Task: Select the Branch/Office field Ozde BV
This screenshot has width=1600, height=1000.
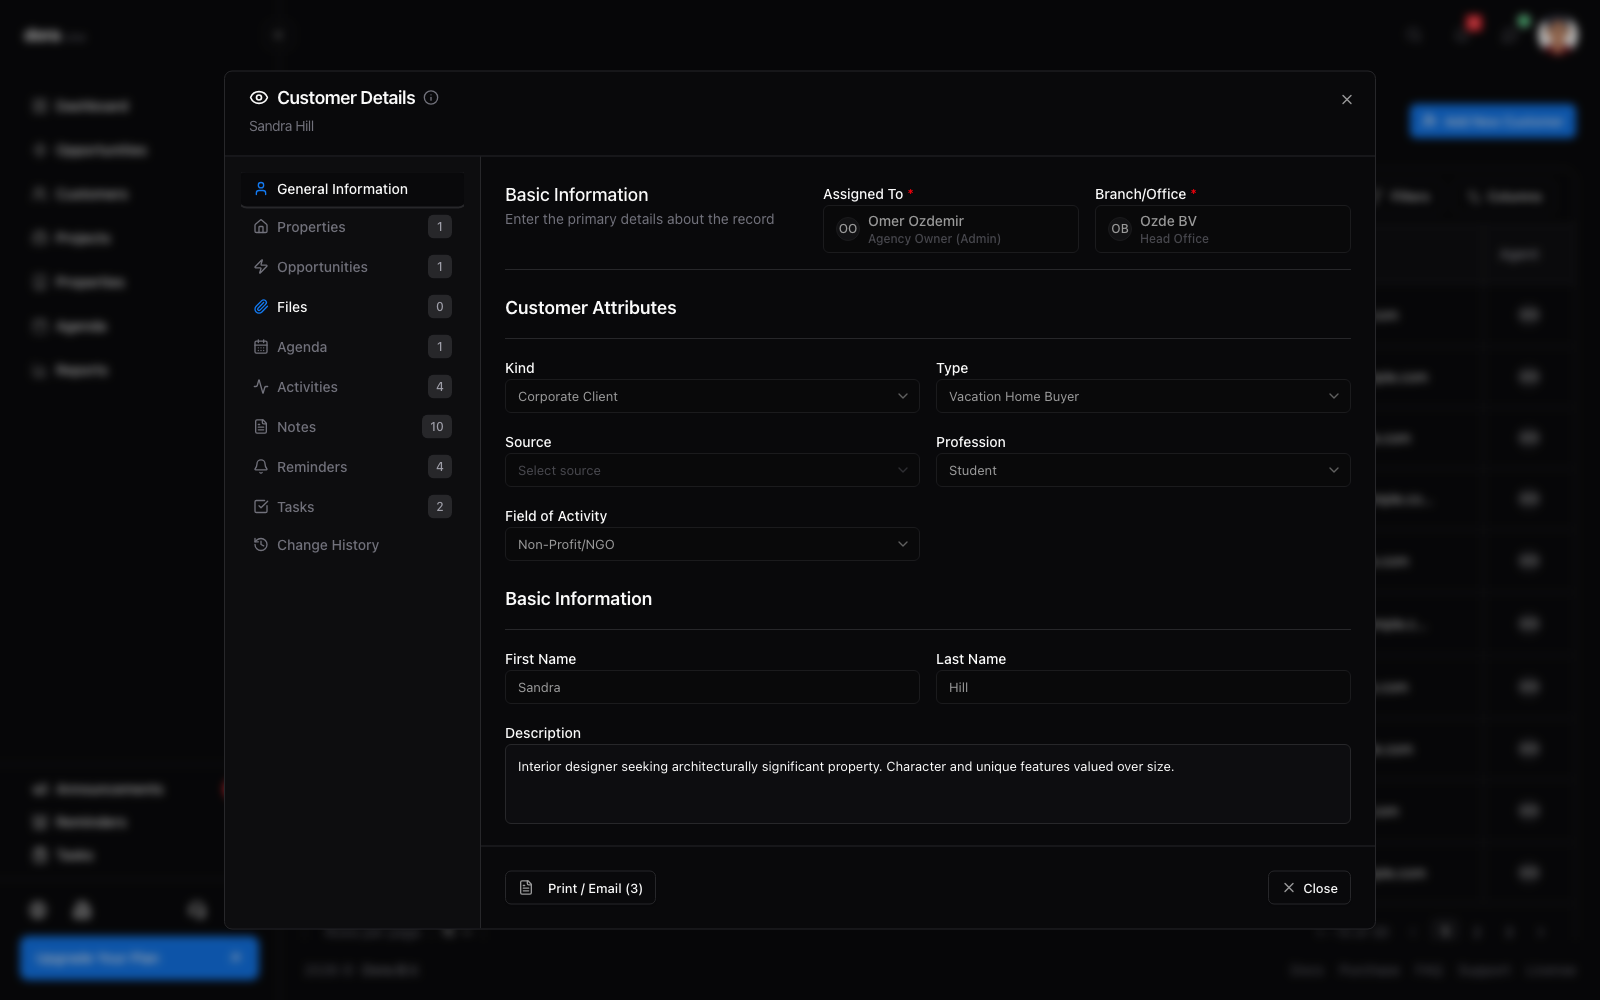Action: pos(1222,229)
